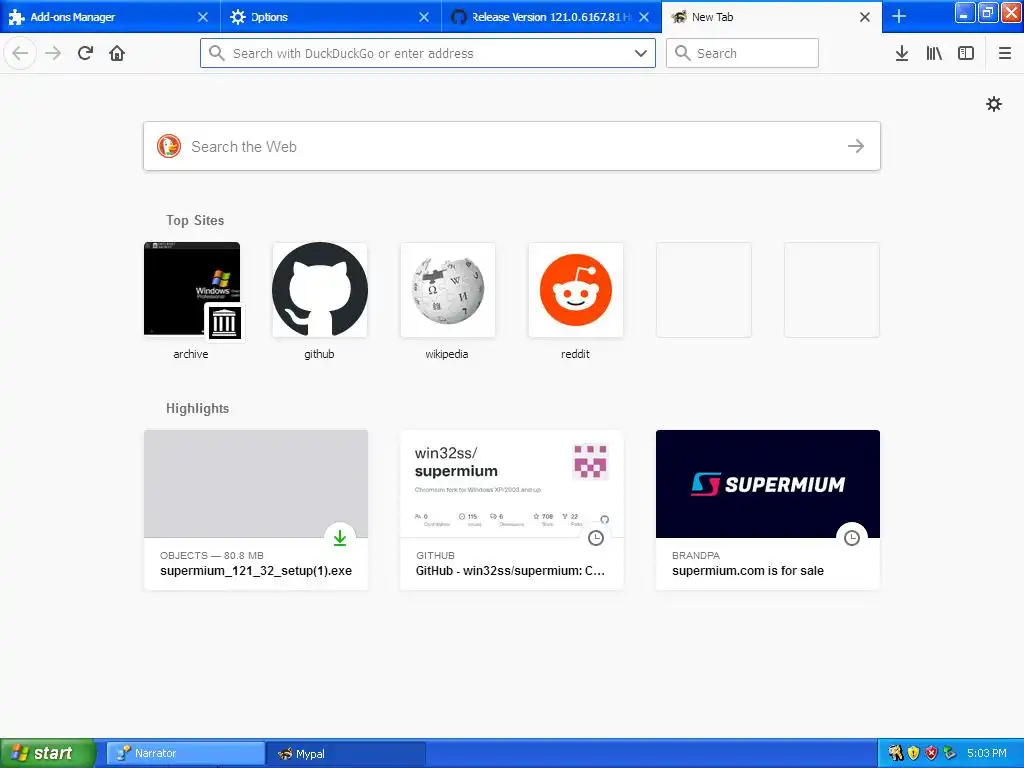Close the Options tab
Image resolution: width=1024 pixels, height=768 pixels.
tap(424, 17)
